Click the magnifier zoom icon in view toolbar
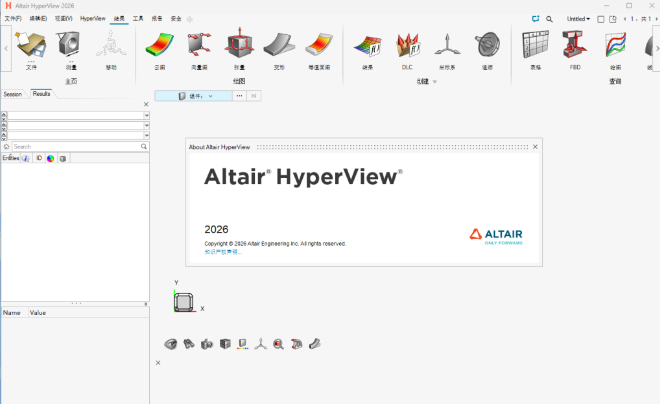The width and height of the screenshot is (660, 404). 278,344
